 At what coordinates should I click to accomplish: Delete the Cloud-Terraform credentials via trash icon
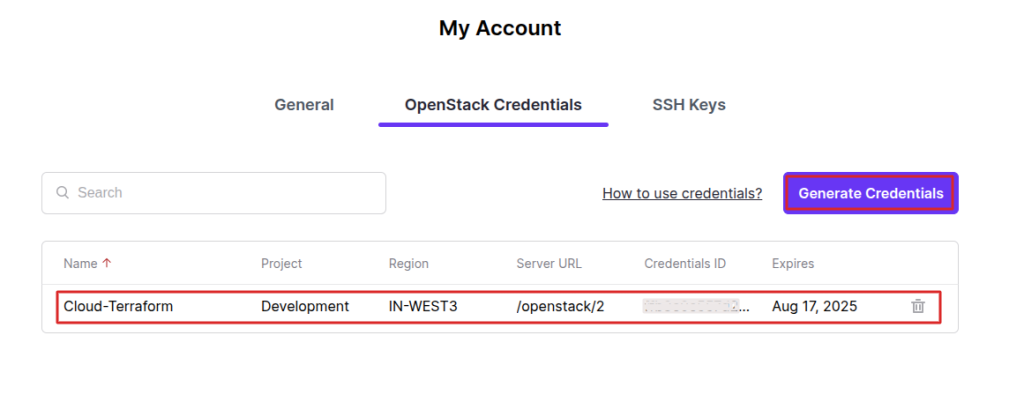918,306
